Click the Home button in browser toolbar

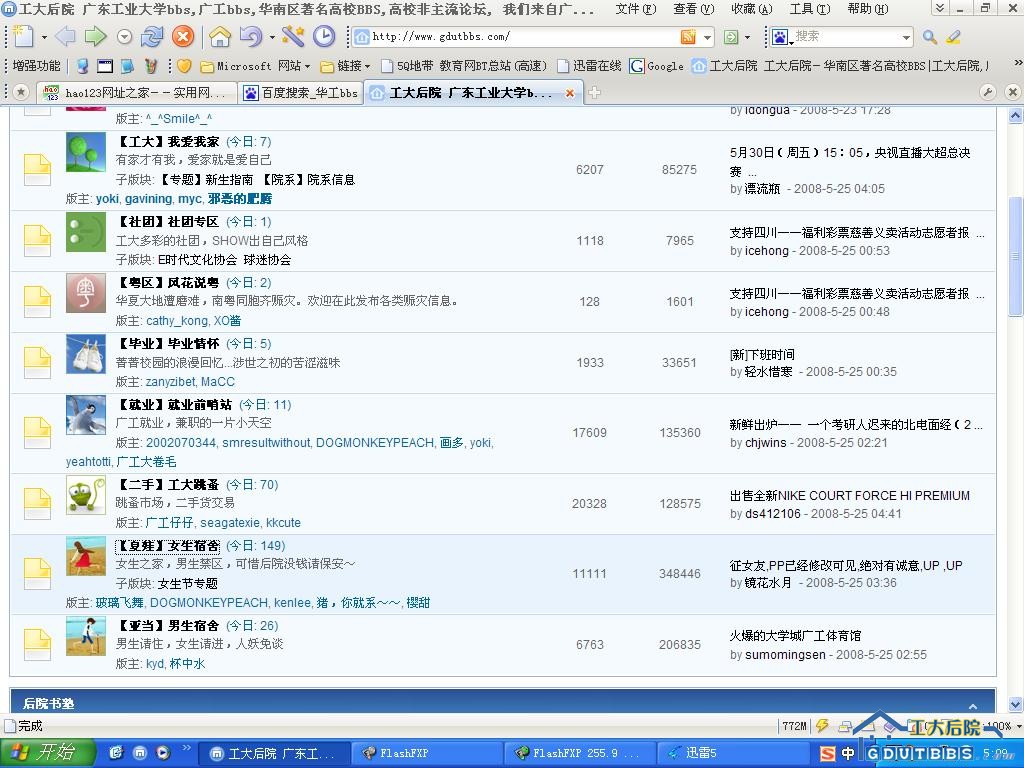[x=219, y=37]
